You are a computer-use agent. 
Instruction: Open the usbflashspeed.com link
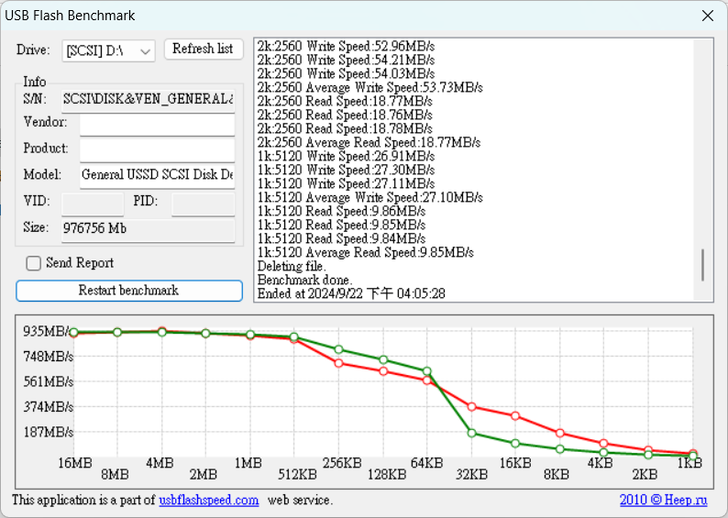(x=208, y=500)
